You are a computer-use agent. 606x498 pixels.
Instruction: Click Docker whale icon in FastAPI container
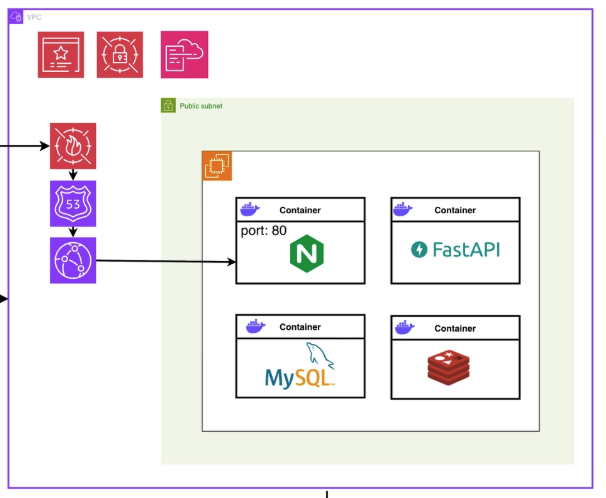[x=403, y=209]
